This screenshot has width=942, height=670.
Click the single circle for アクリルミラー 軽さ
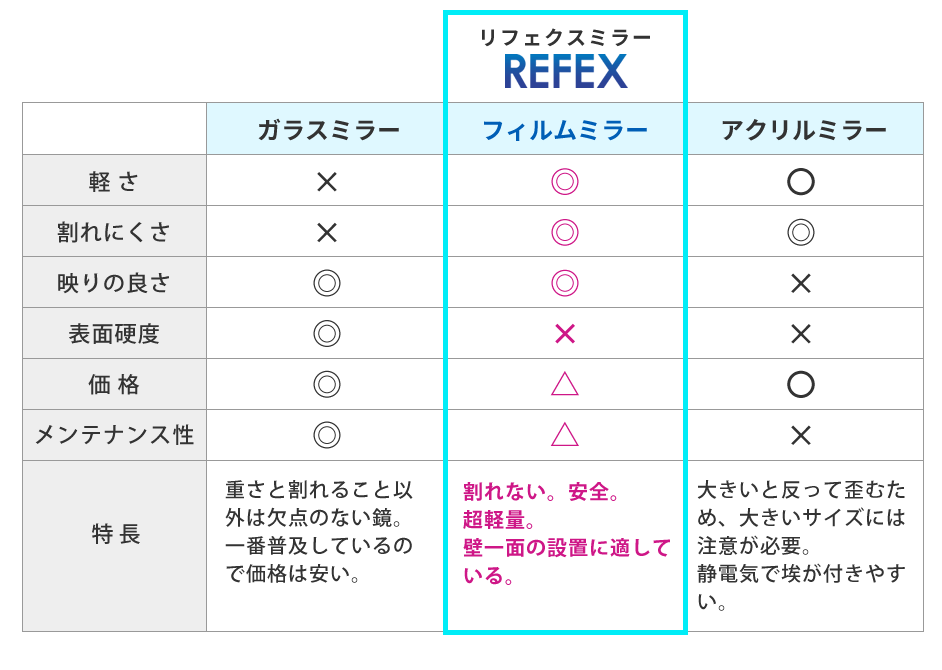coord(800,182)
